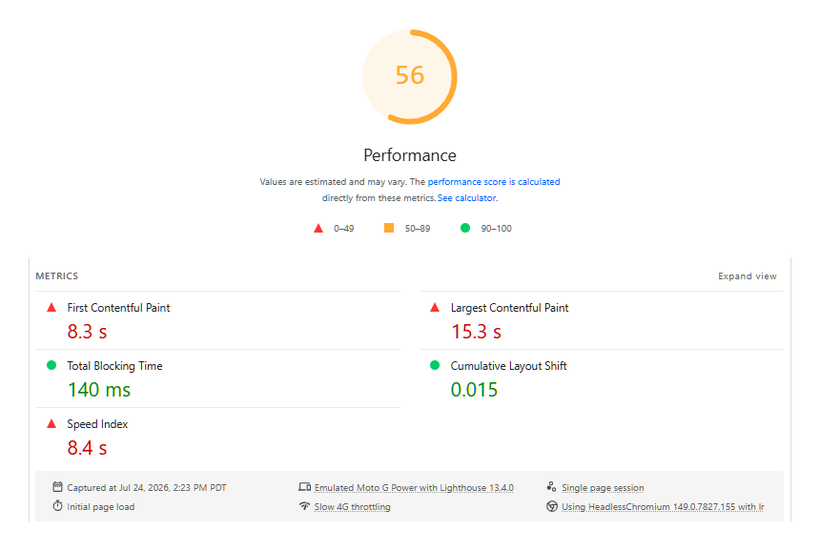Image resolution: width=820 pixels, height=550 pixels.
Task: Click the green circle beside Cumulative Layout Shift
Action: pyautogui.click(x=435, y=365)
